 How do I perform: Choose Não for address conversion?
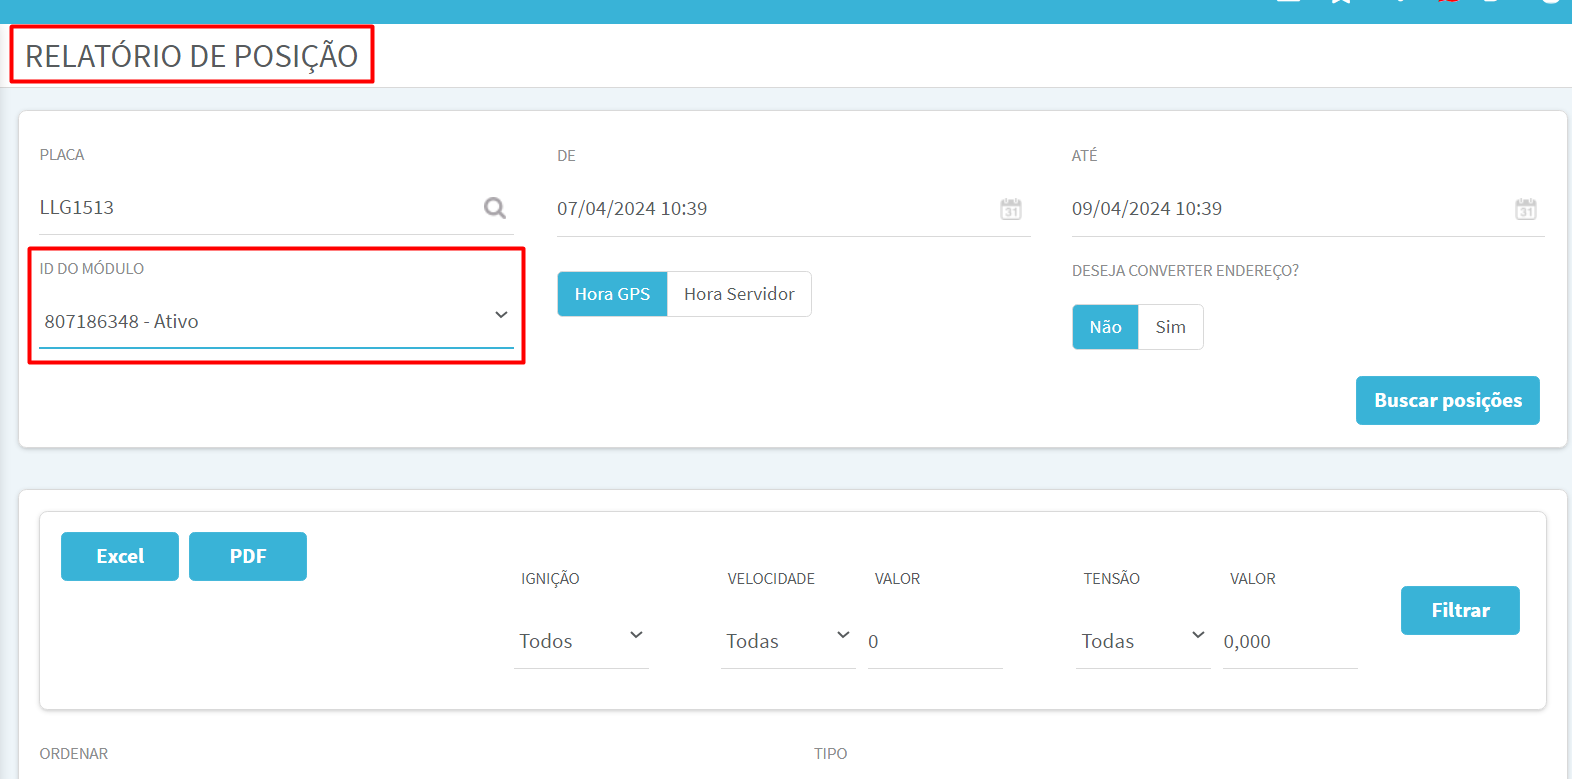click(1105, 327)
